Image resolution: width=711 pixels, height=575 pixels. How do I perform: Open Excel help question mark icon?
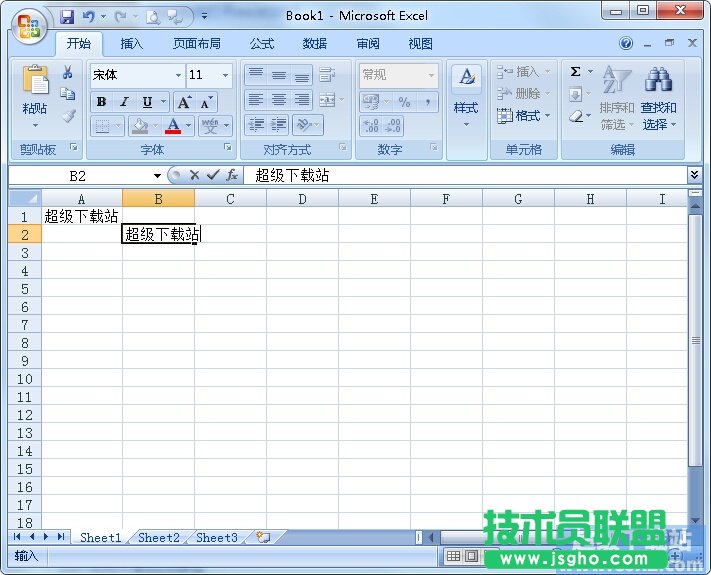(626, 44)
